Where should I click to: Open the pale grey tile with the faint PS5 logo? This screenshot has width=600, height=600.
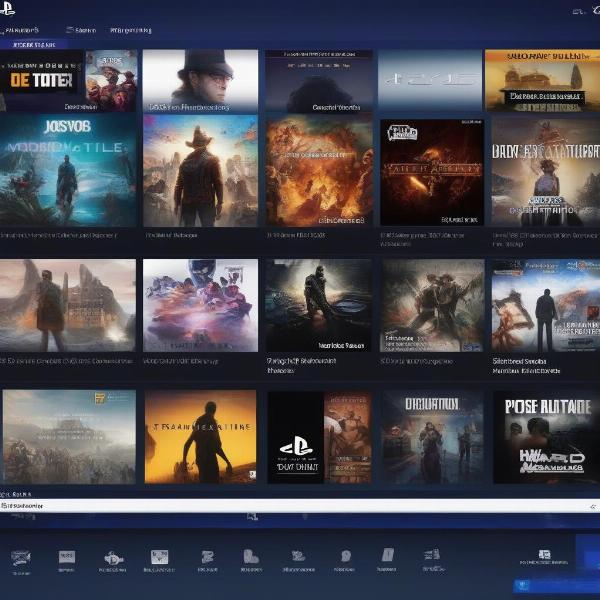coord(430,80)
